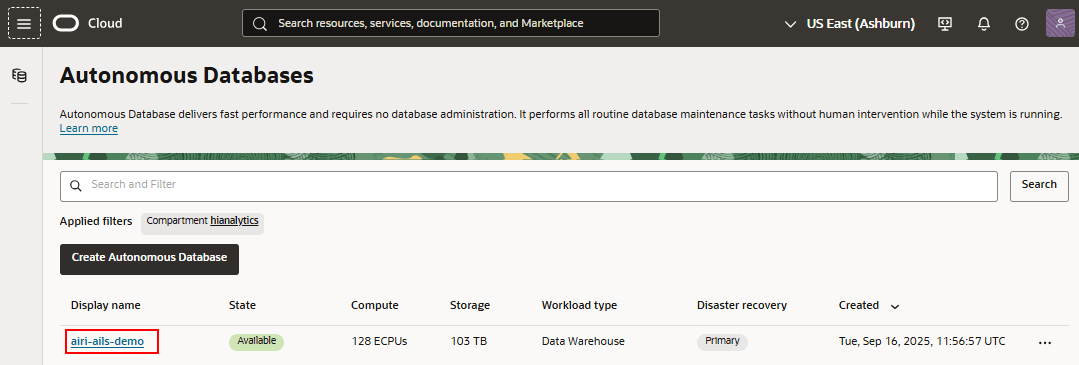The width and height of the screenshot is (1079, 365).
Task: Open the help question mark icon
Action: (1022, 23)
